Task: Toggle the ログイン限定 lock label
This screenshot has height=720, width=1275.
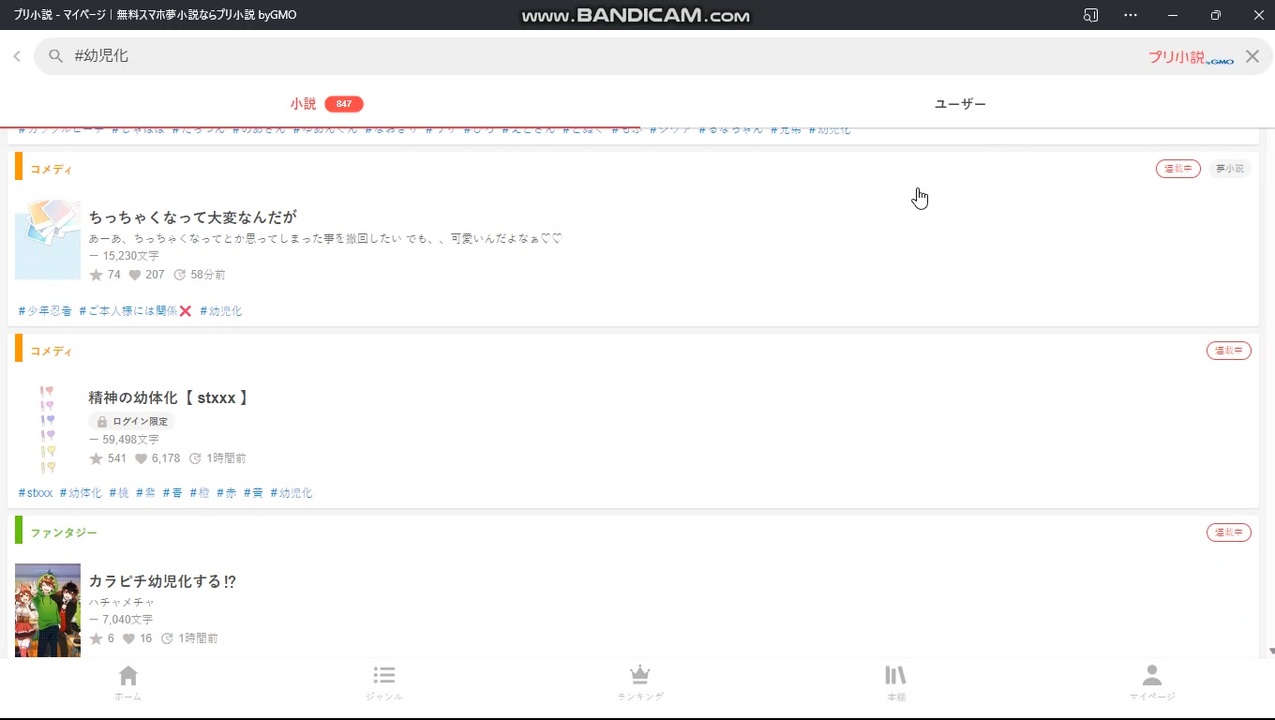Action: [x=131, y=421]
